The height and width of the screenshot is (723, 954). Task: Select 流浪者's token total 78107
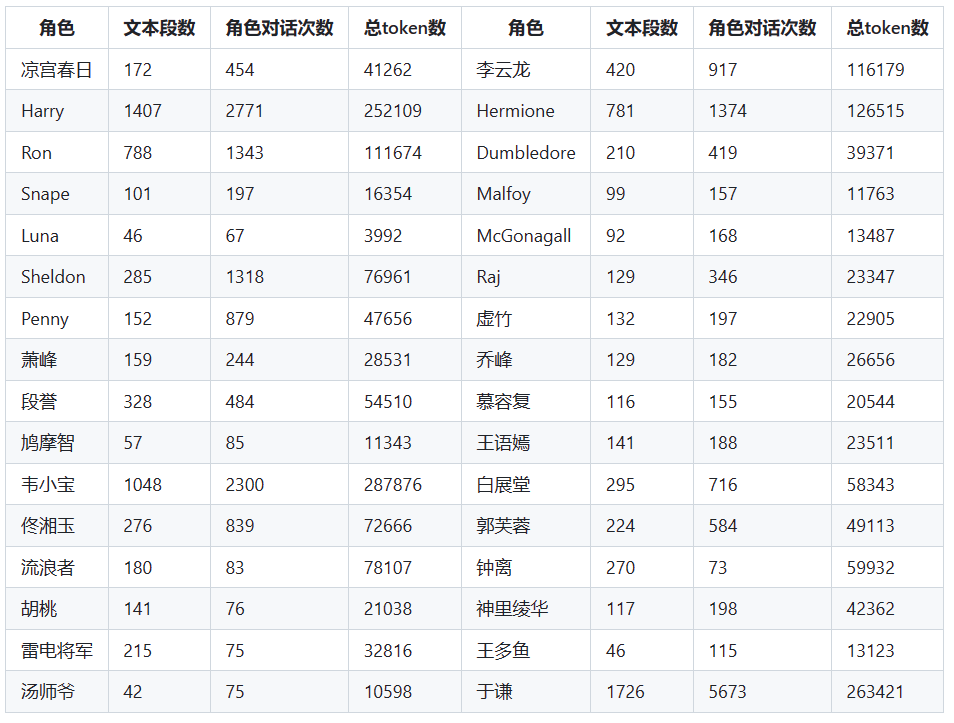tap(388, 567)
